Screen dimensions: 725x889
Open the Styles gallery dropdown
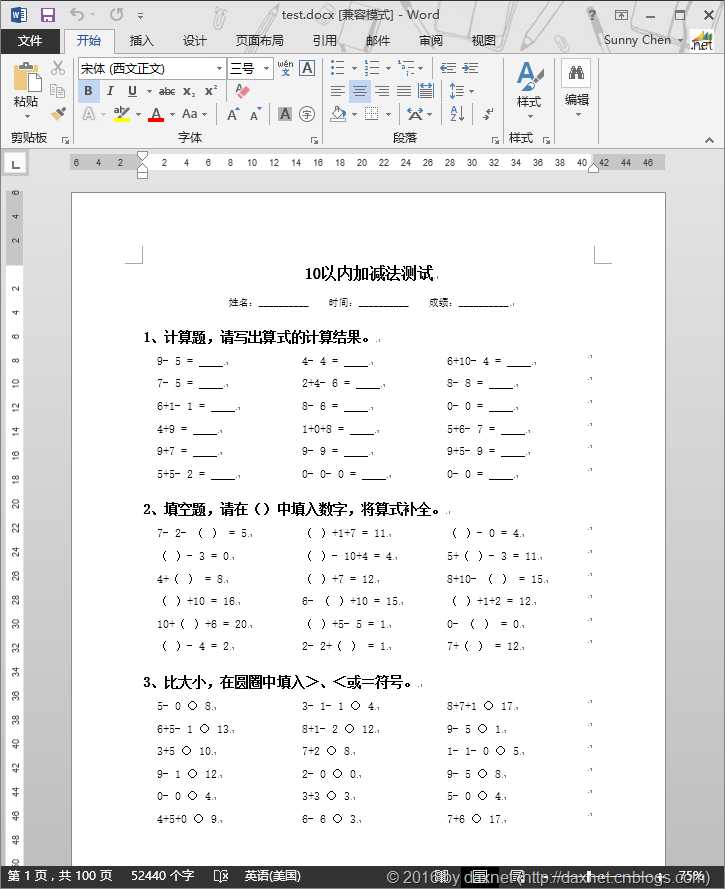coord(529,91)
